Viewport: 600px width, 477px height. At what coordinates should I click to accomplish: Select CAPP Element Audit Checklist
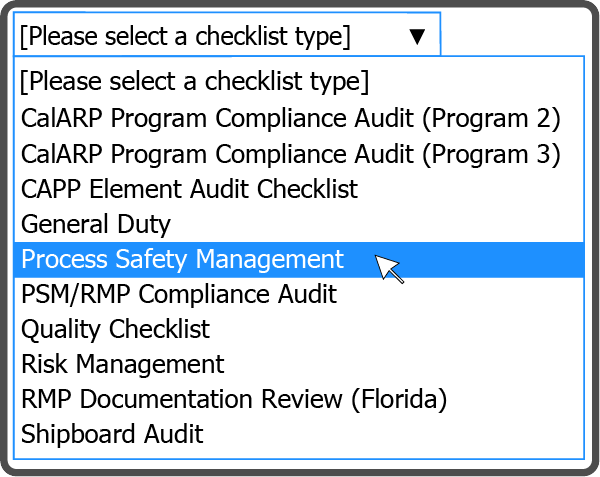[189, 188]
